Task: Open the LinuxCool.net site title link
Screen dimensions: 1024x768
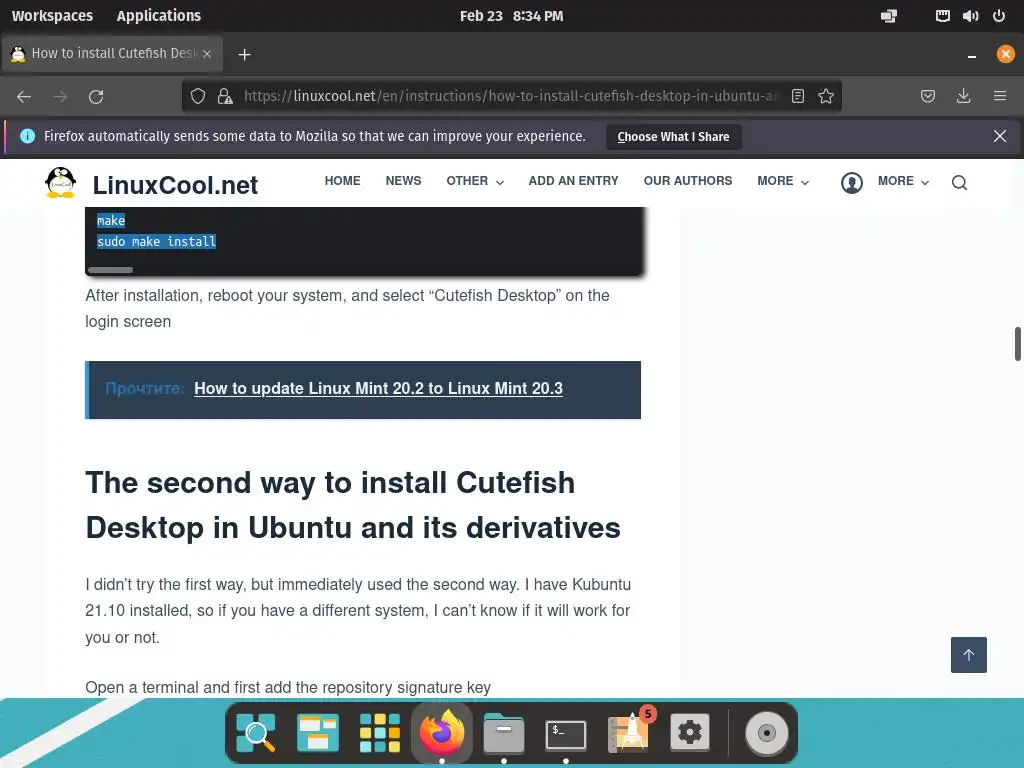Action: click(x=175, y=185)
